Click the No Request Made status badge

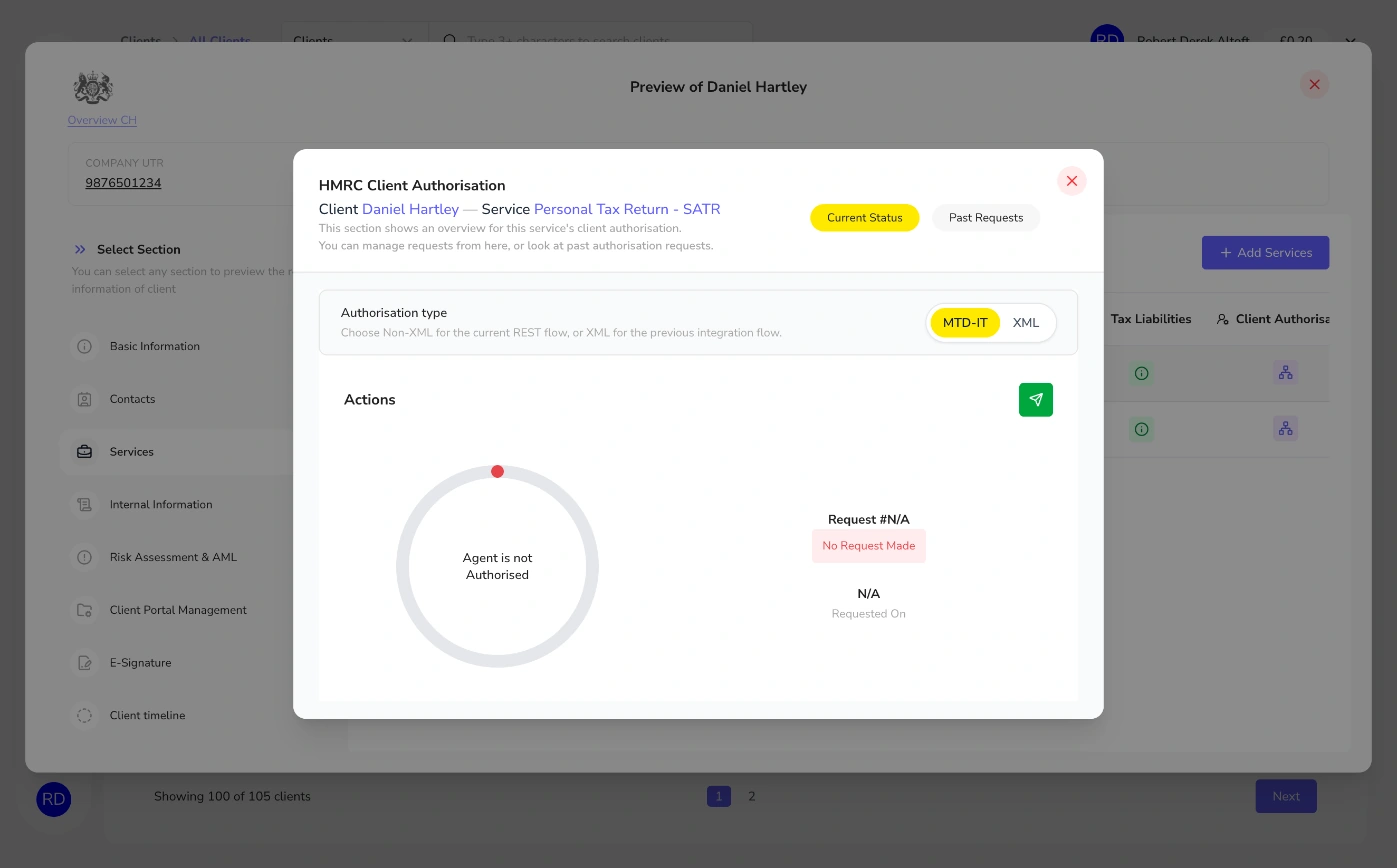pyautogui.click(x=869, y=546)
